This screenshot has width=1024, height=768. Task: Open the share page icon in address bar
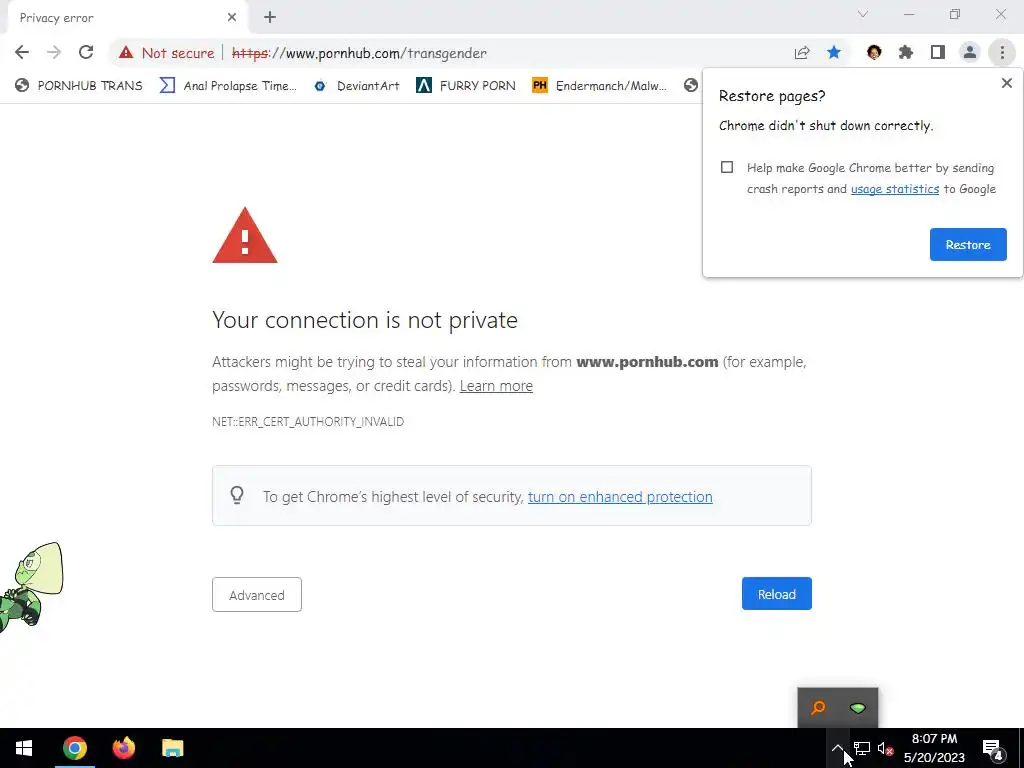tap(802, 53)
